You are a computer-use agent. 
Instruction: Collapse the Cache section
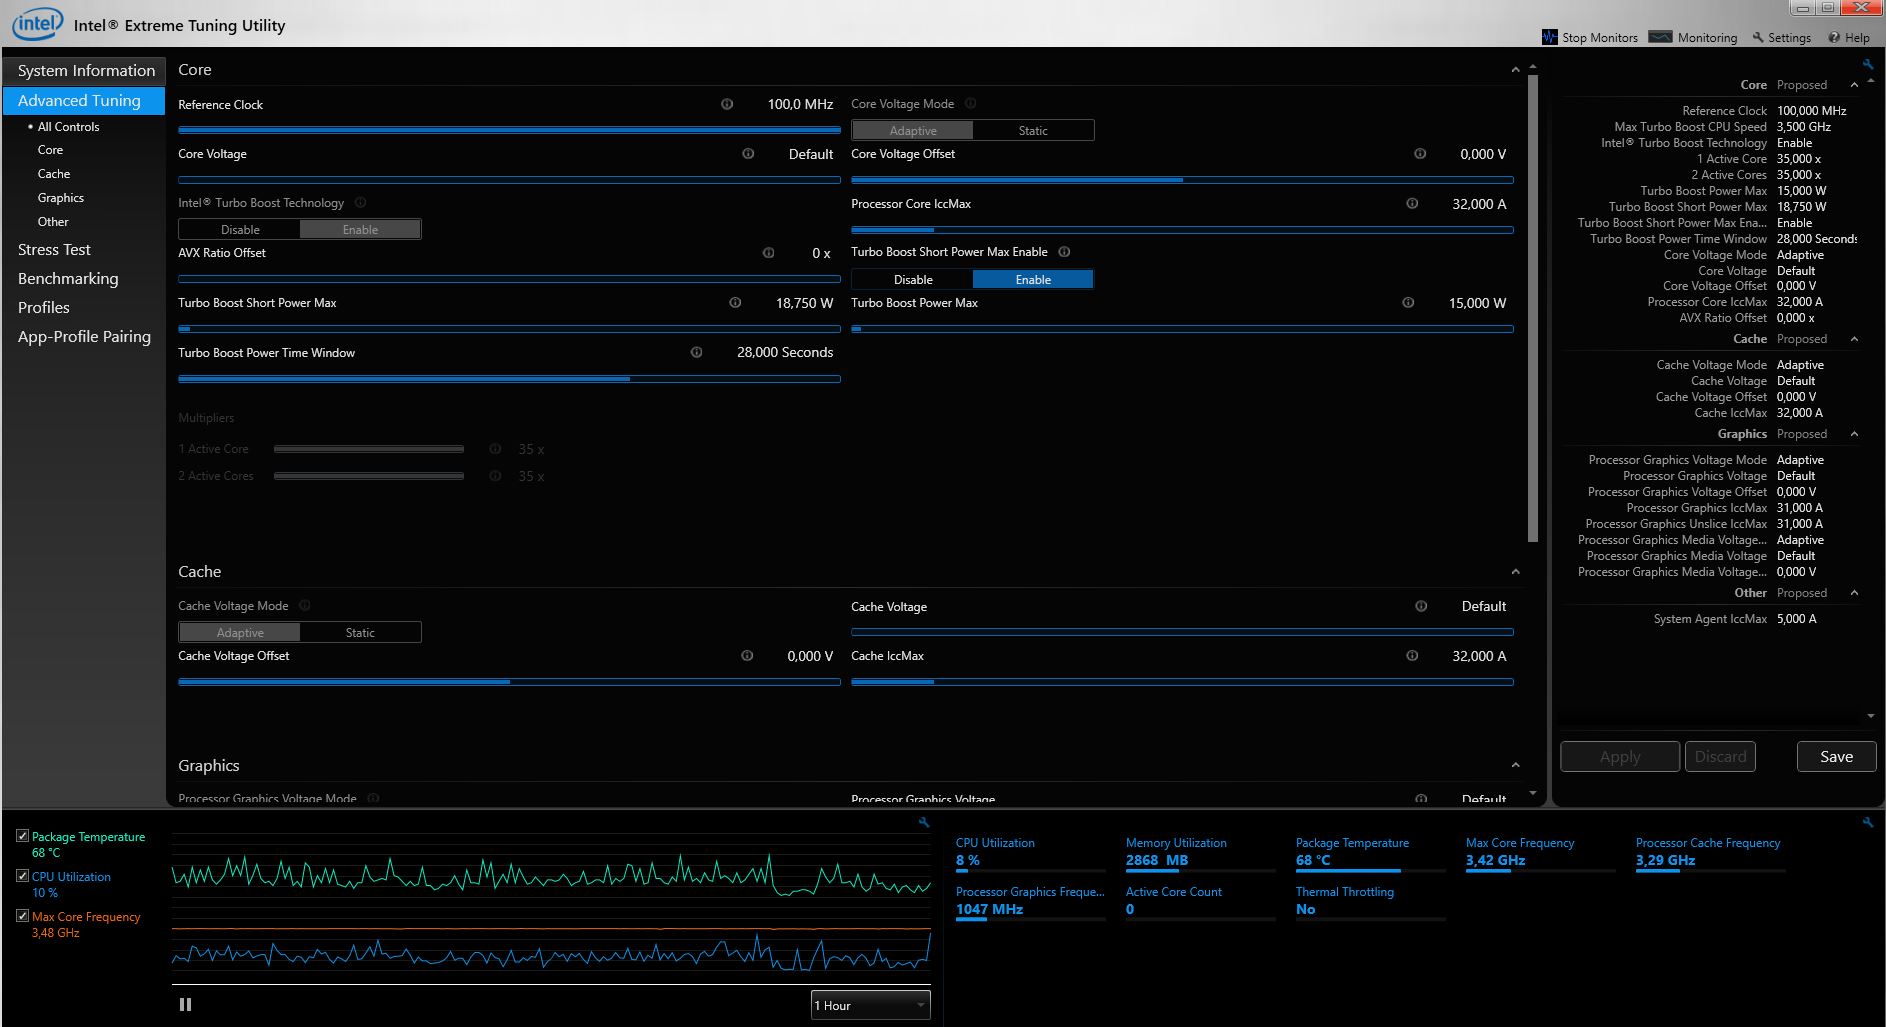click(1515, 572)
